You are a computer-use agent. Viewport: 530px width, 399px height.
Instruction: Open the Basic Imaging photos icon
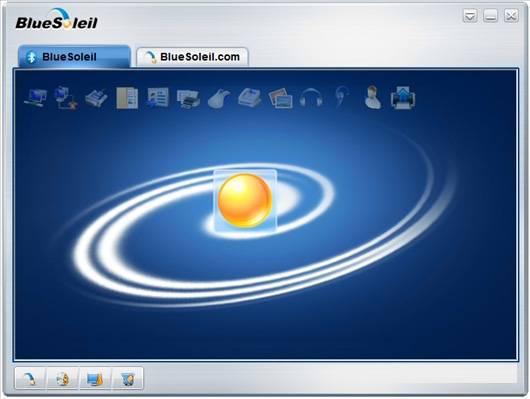point(281,98)
